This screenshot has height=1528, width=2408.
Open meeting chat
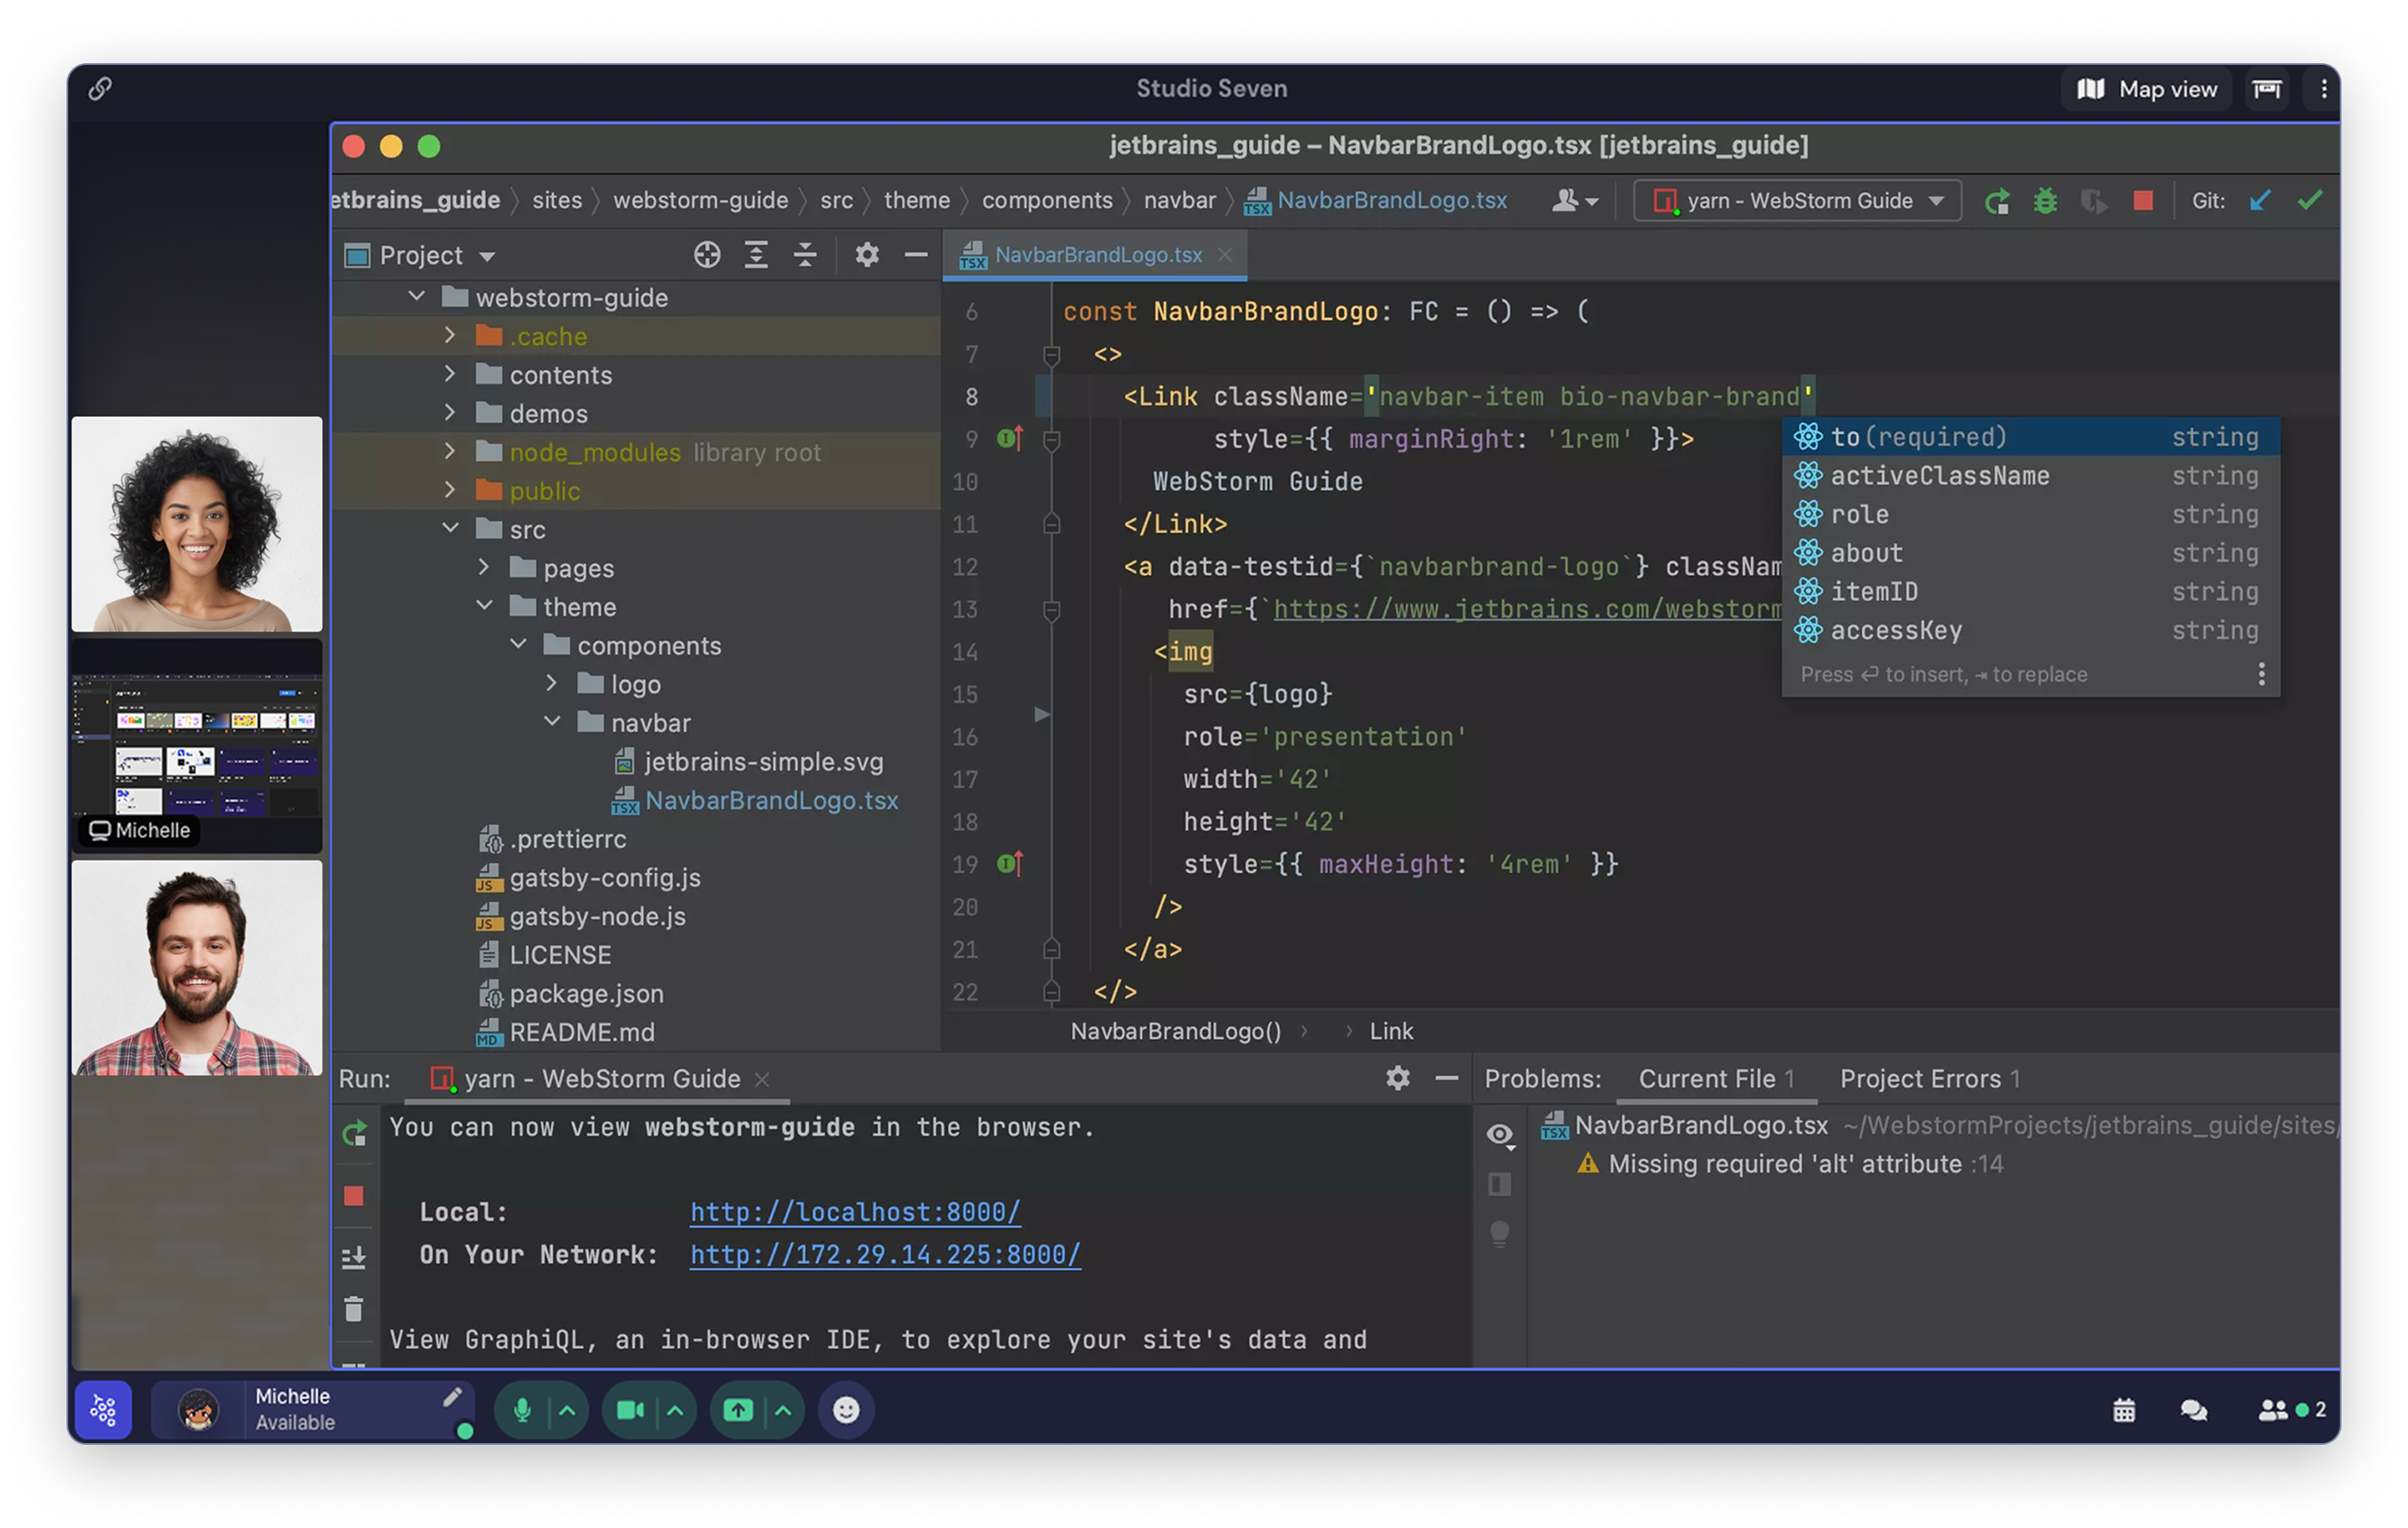2194,1410
